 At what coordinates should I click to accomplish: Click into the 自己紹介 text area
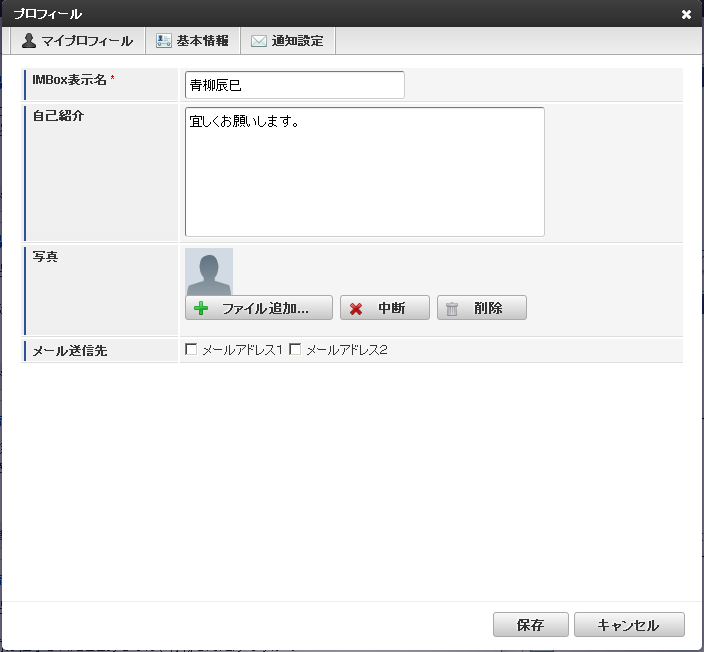[365, 172]
